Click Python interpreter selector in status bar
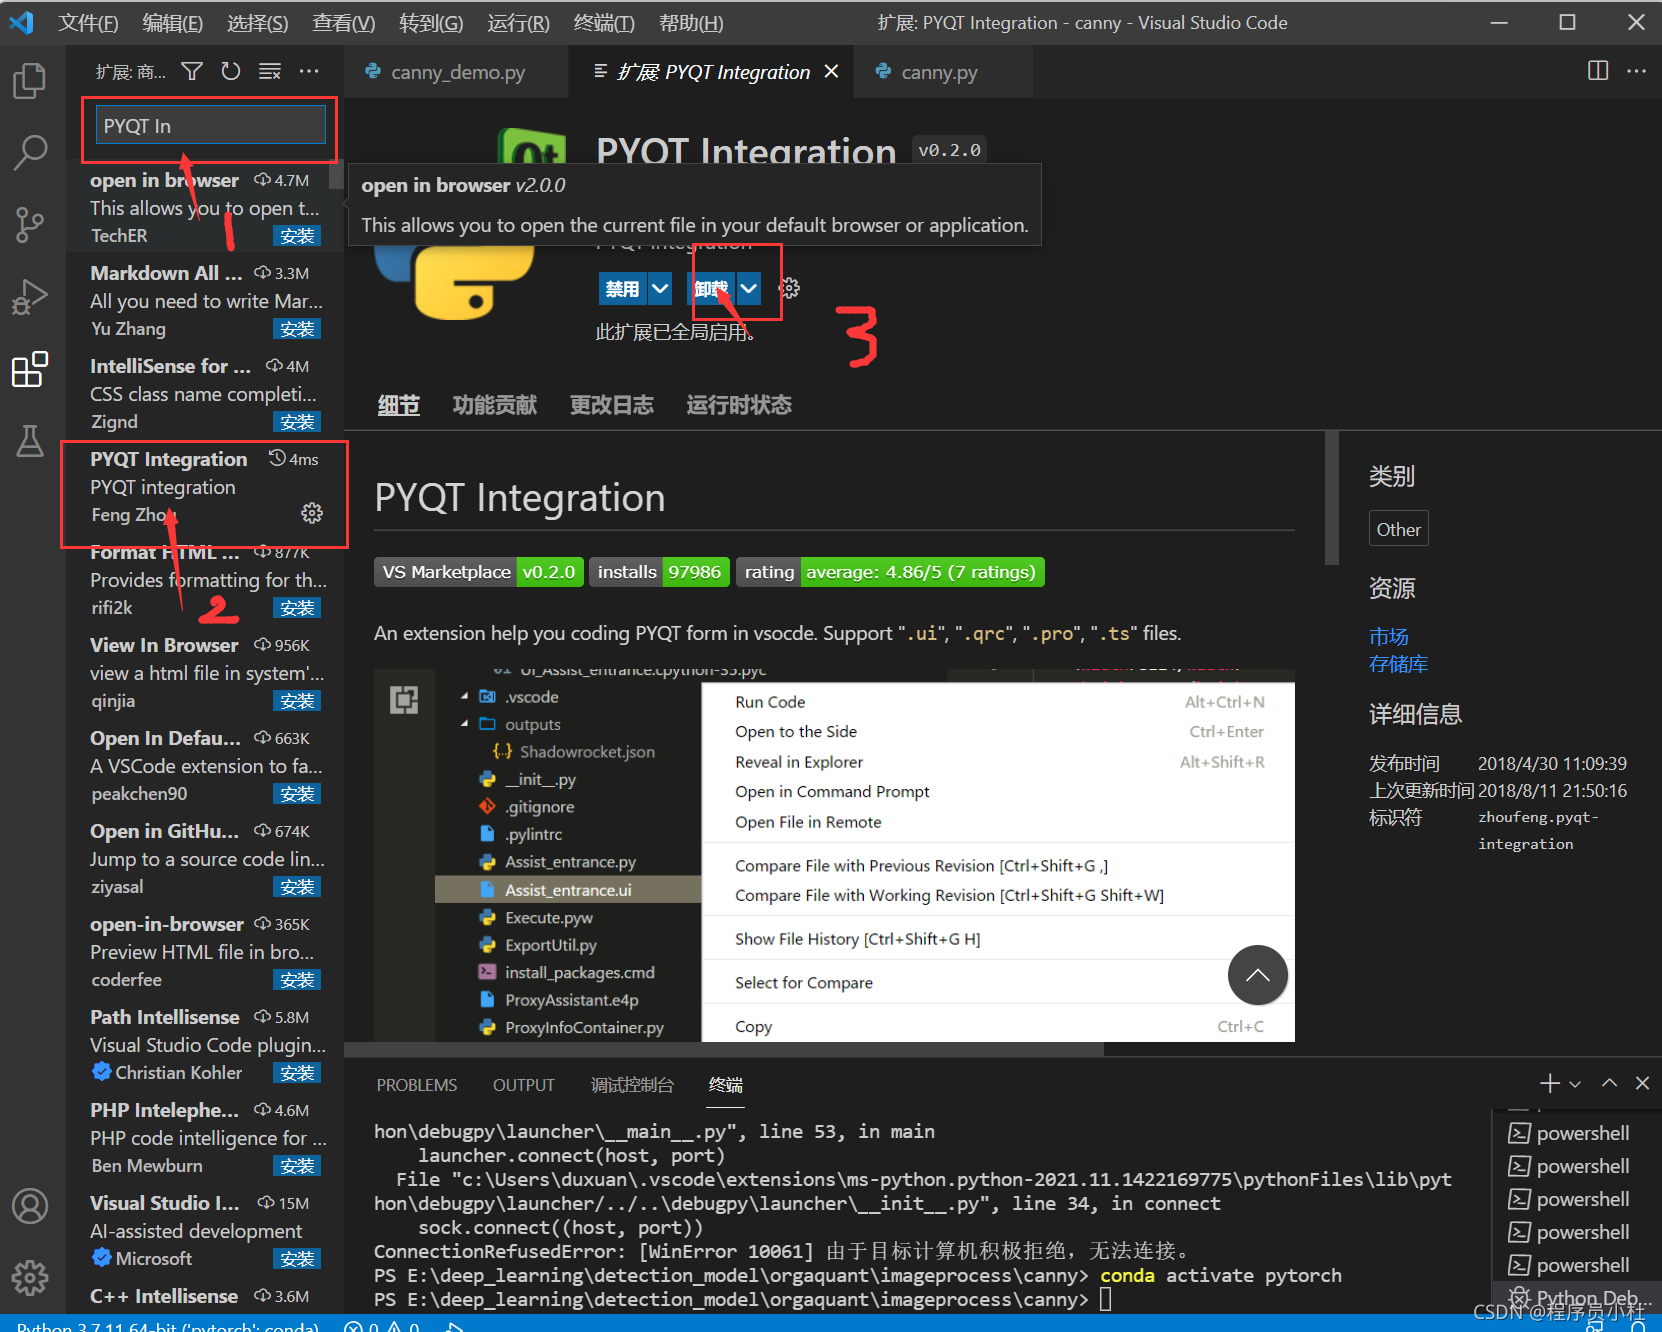The height and width of the screenshot is (1332, 1662). pyautogui.click(x=168, y=1326)
